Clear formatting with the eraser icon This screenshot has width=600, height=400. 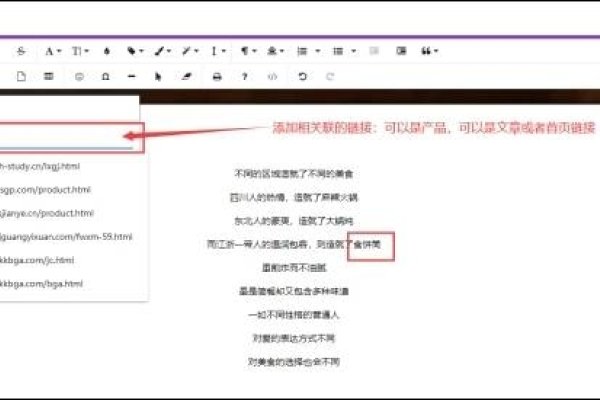(x=186, y=77)
